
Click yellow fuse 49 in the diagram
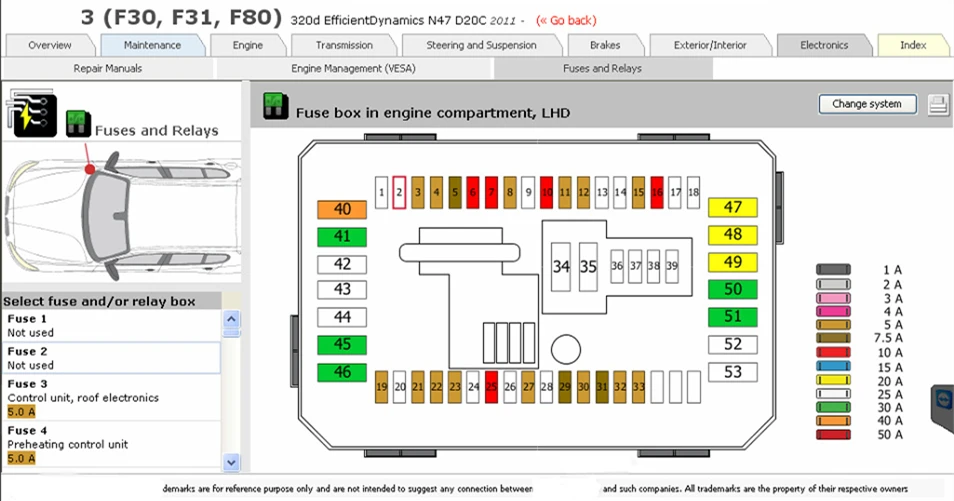click(x=733, y=262)
